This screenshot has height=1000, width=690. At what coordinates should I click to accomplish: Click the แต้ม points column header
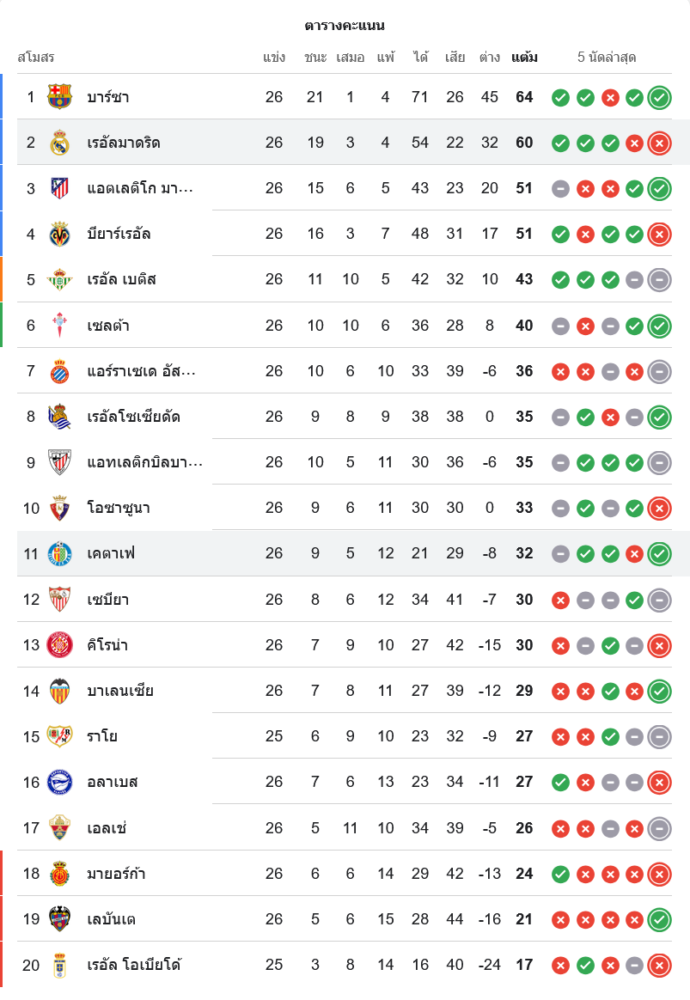click(x=524, y=57)
